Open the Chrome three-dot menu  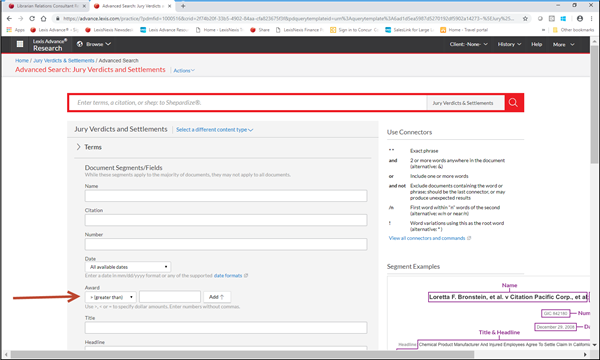pos(592,18)
